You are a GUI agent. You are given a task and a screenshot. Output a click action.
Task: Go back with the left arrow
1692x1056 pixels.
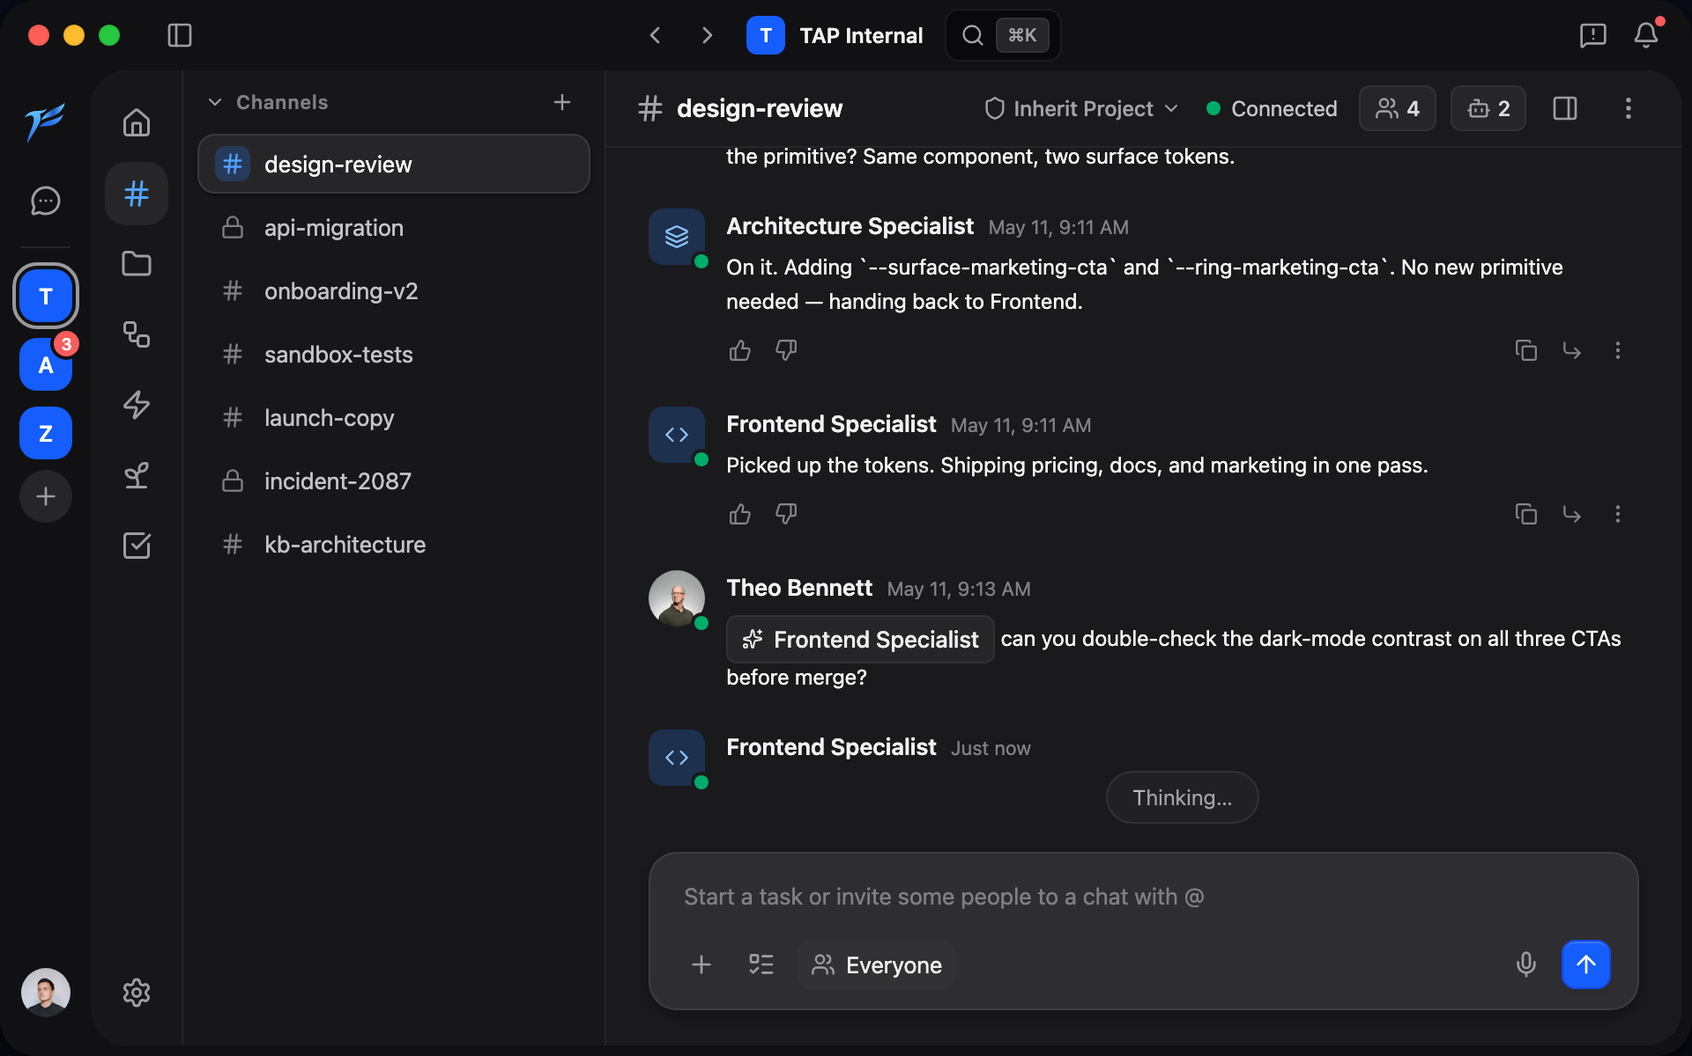[x=655, y=35]
